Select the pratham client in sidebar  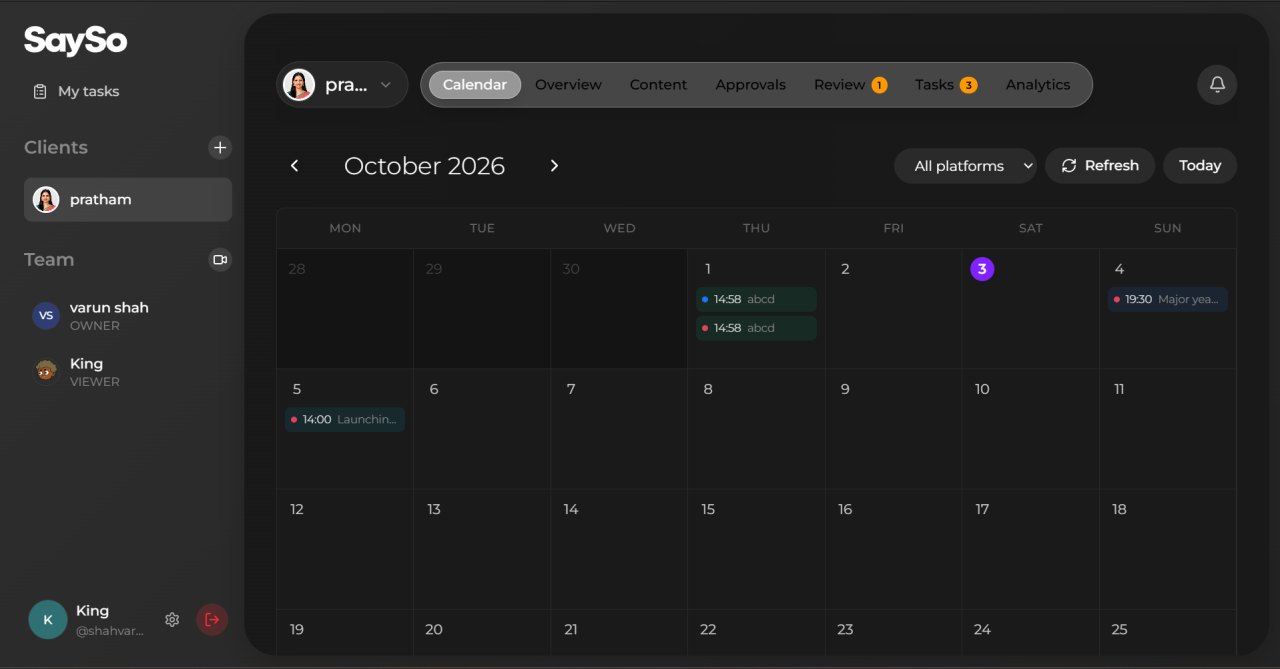coord(128,199)
